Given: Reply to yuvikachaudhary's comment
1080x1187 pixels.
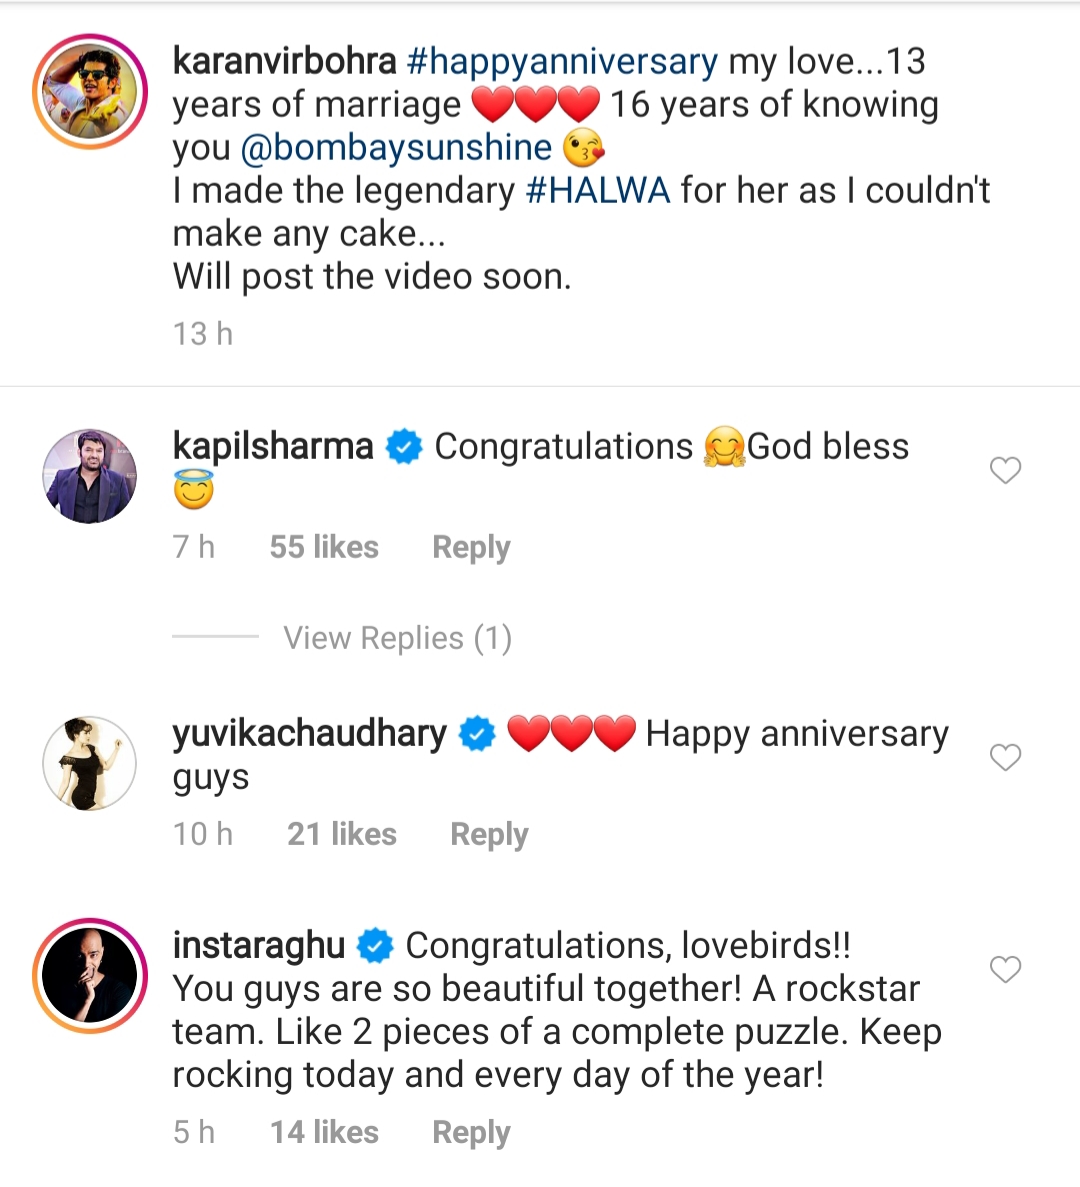Looking at the screenshot, I should [488, 833].
